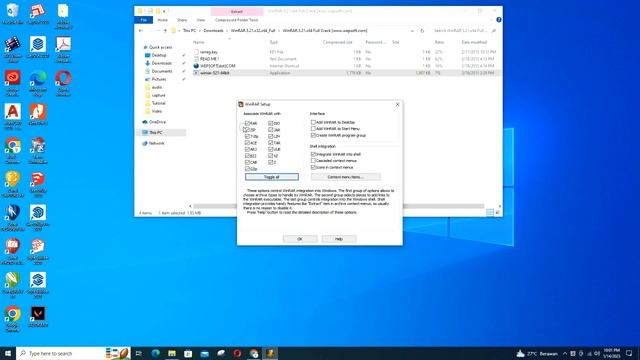Open the View ribbon tab

tap(200, 20)
